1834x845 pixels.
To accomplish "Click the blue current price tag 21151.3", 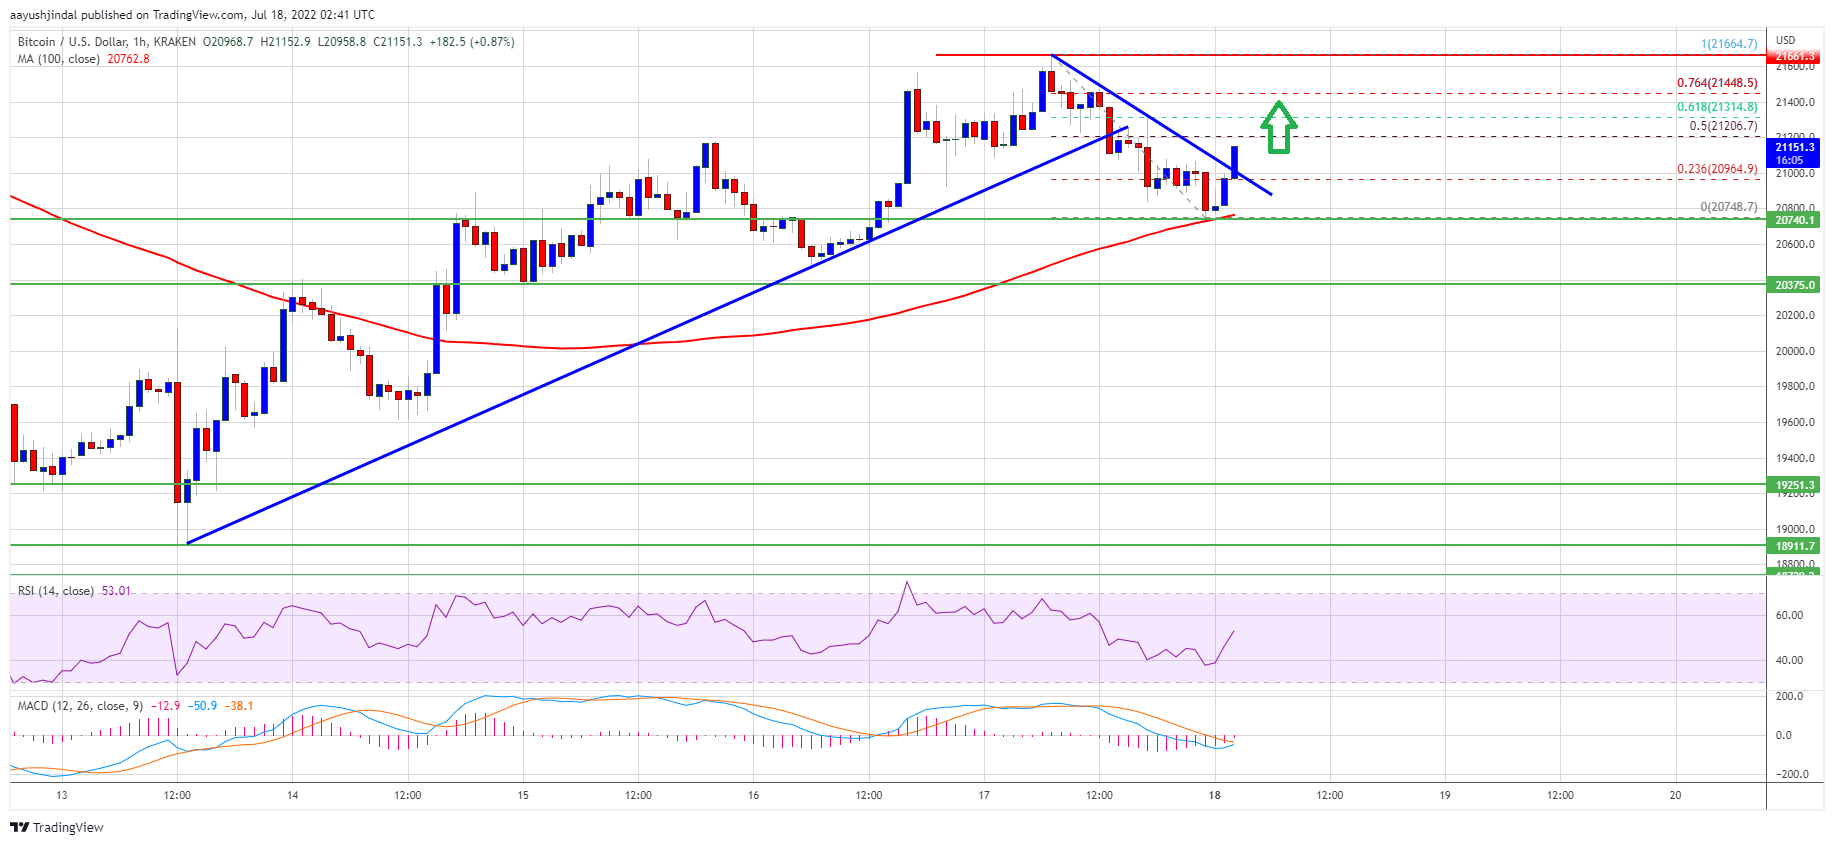I will click(1795, 153).
